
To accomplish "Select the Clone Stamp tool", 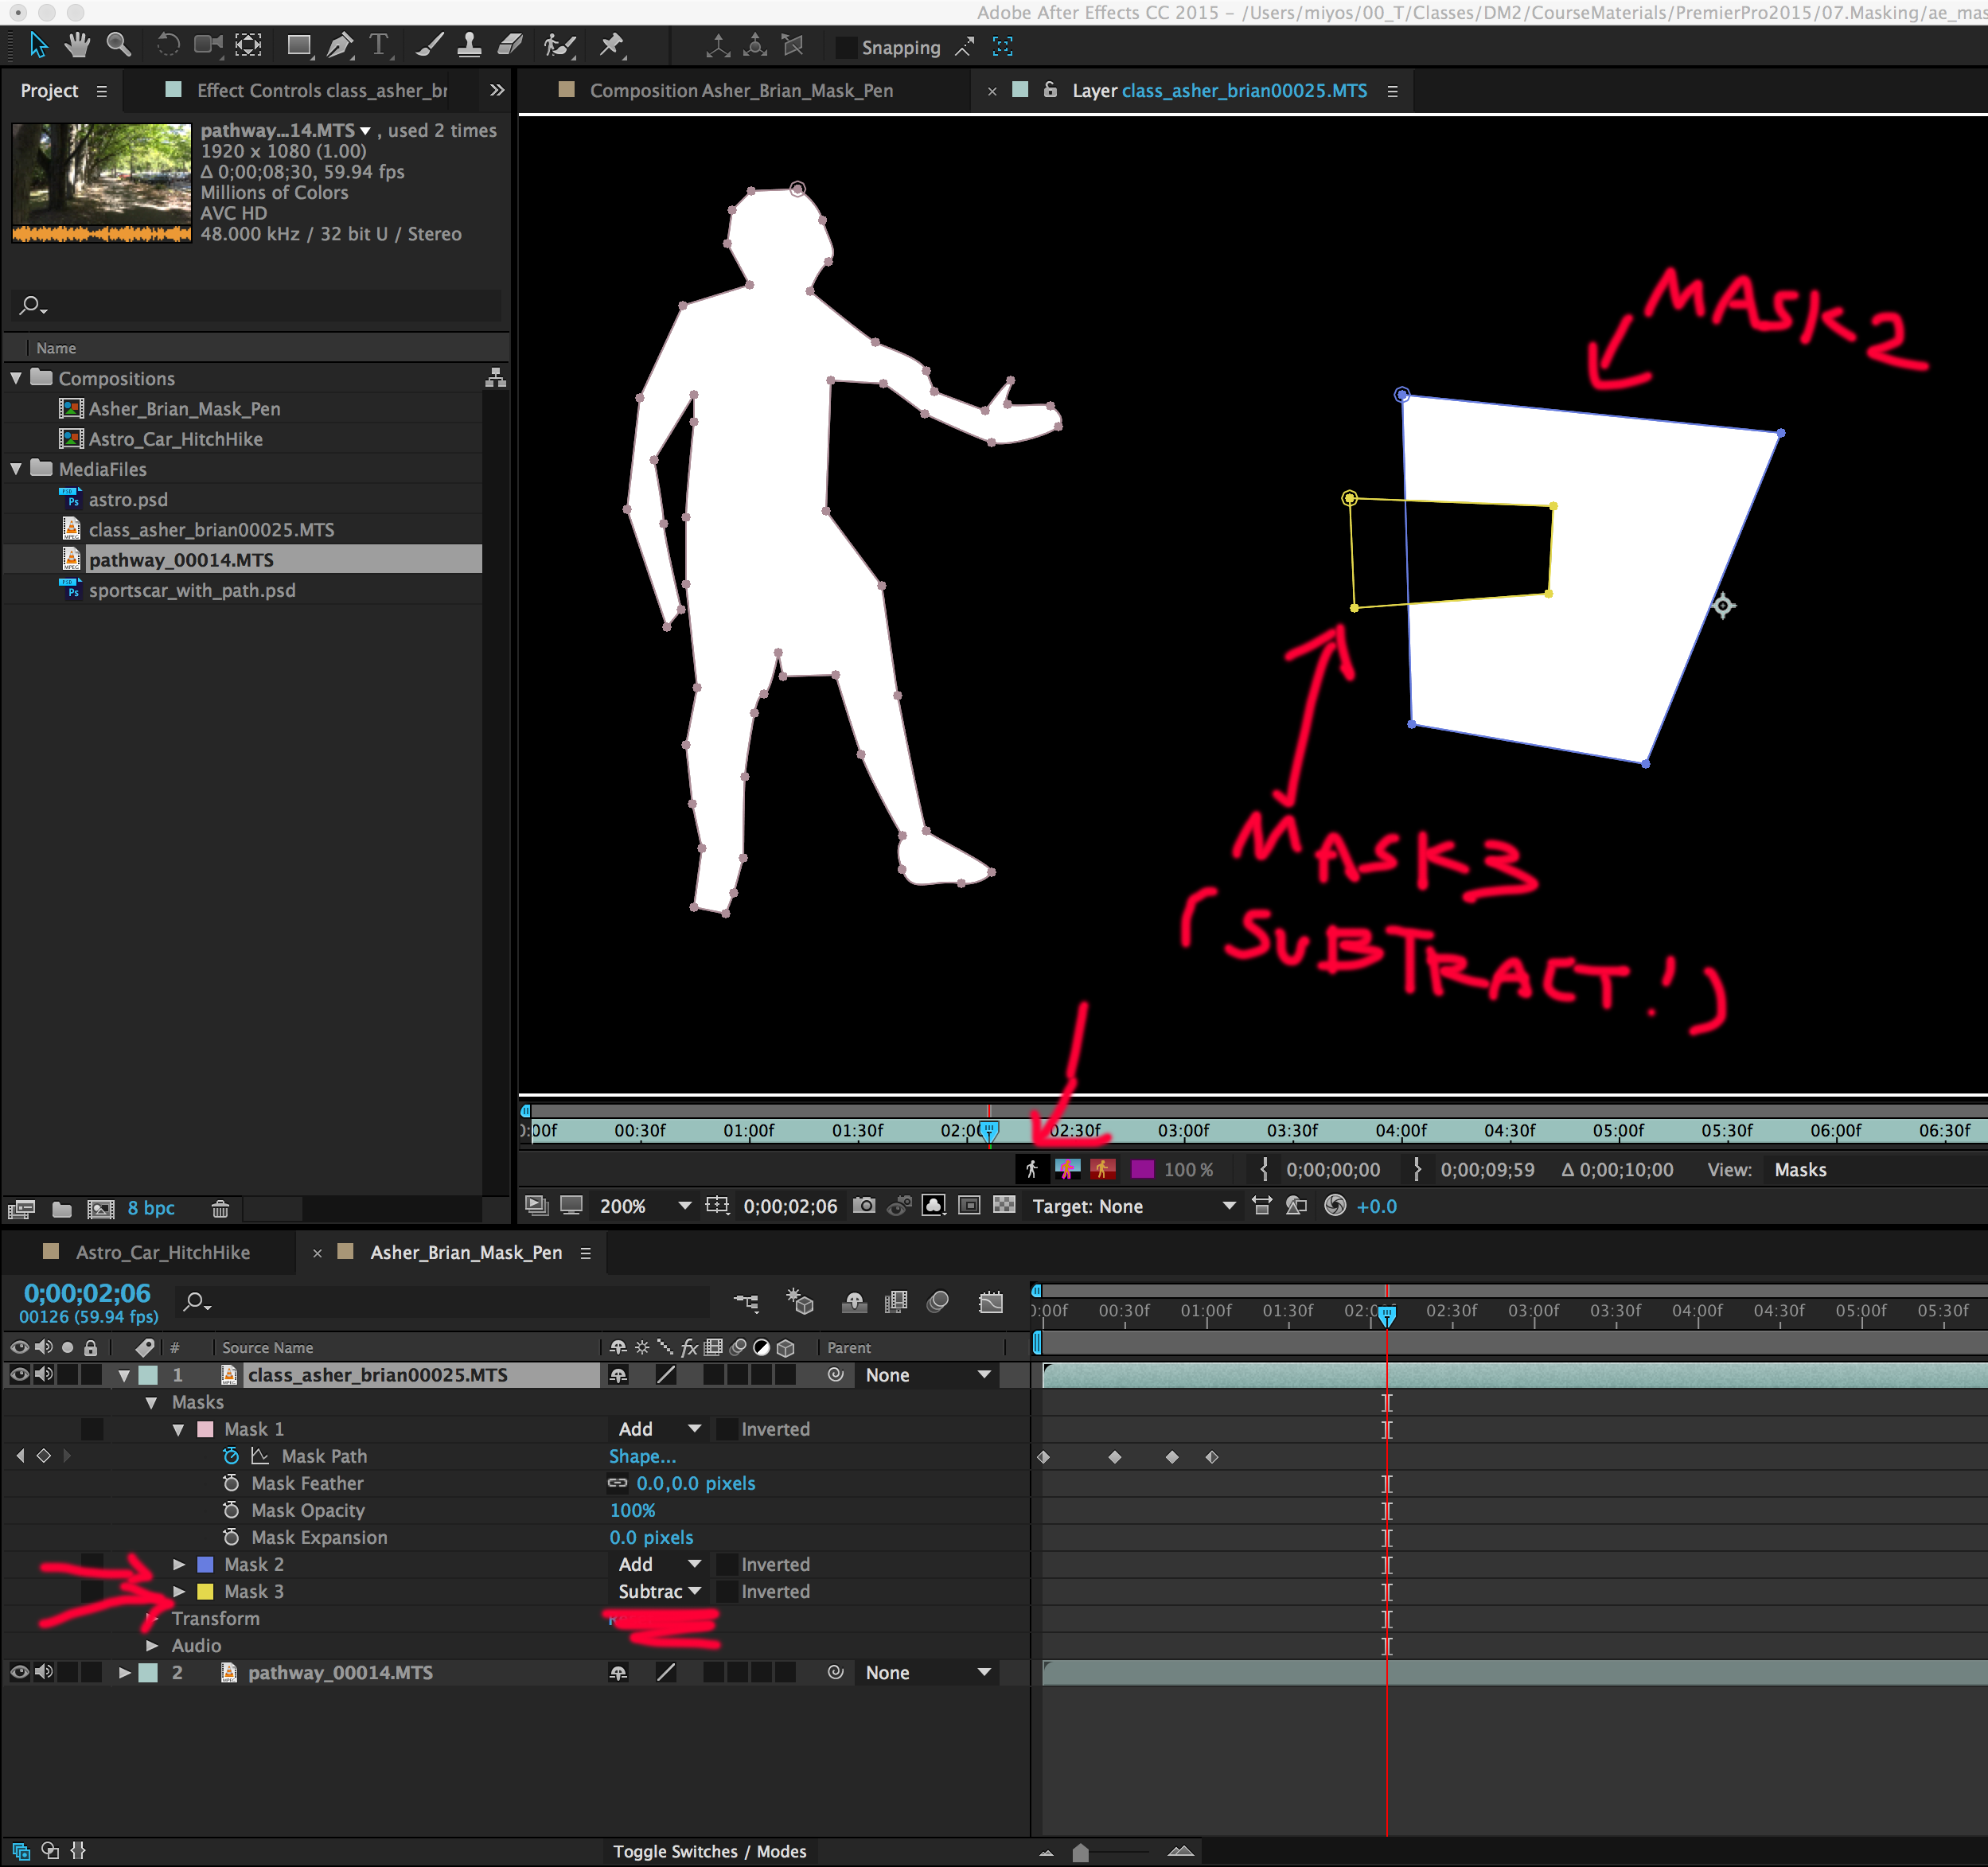I will 468,46.
